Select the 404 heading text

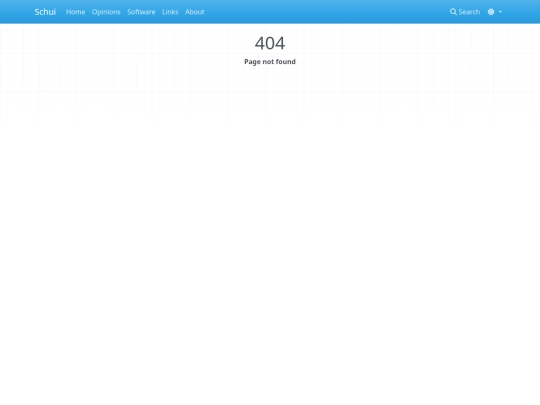pos(270,43)
